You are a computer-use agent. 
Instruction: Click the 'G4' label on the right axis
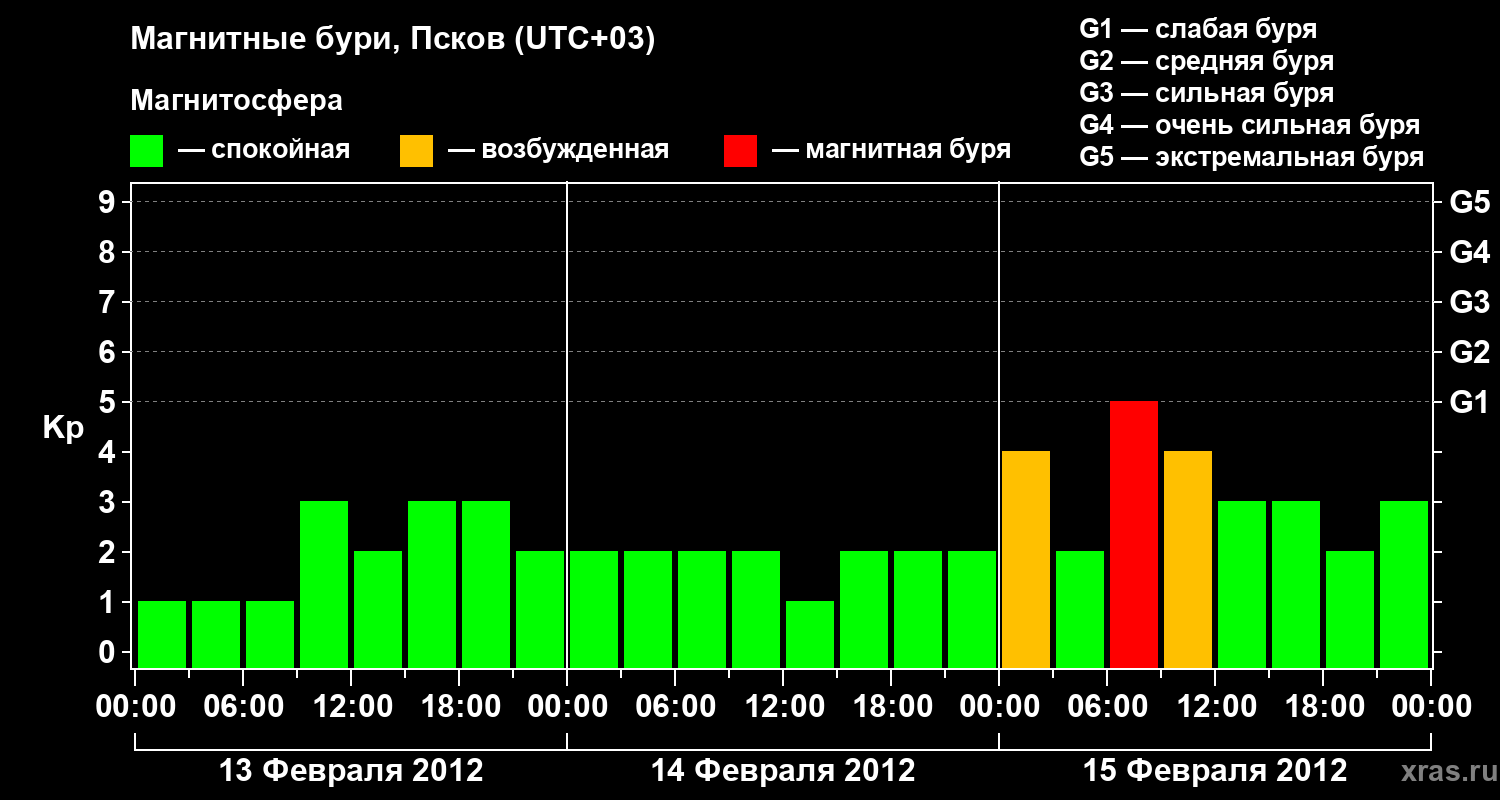point(1469,252)
